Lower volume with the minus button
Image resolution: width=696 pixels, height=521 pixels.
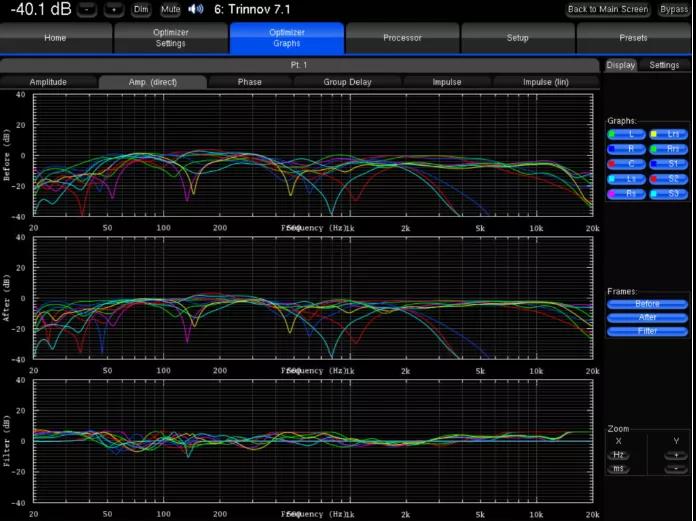[x=87, y=9]
